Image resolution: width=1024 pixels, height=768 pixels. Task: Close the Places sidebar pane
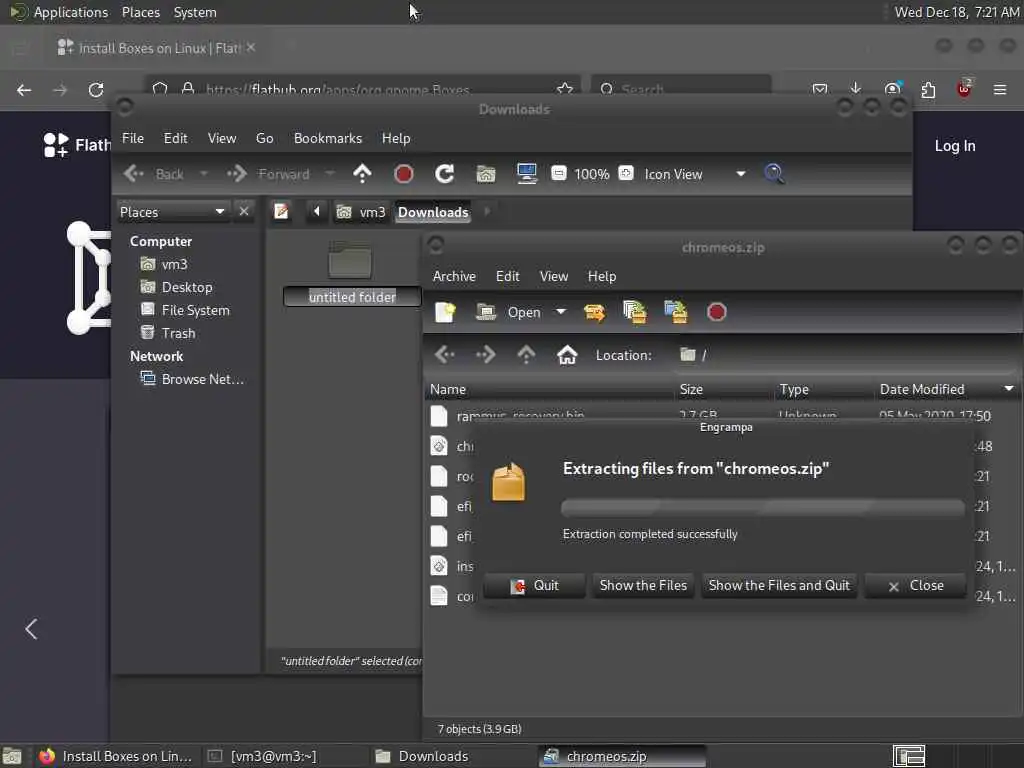pyautogui.click(x=244, y=212)
